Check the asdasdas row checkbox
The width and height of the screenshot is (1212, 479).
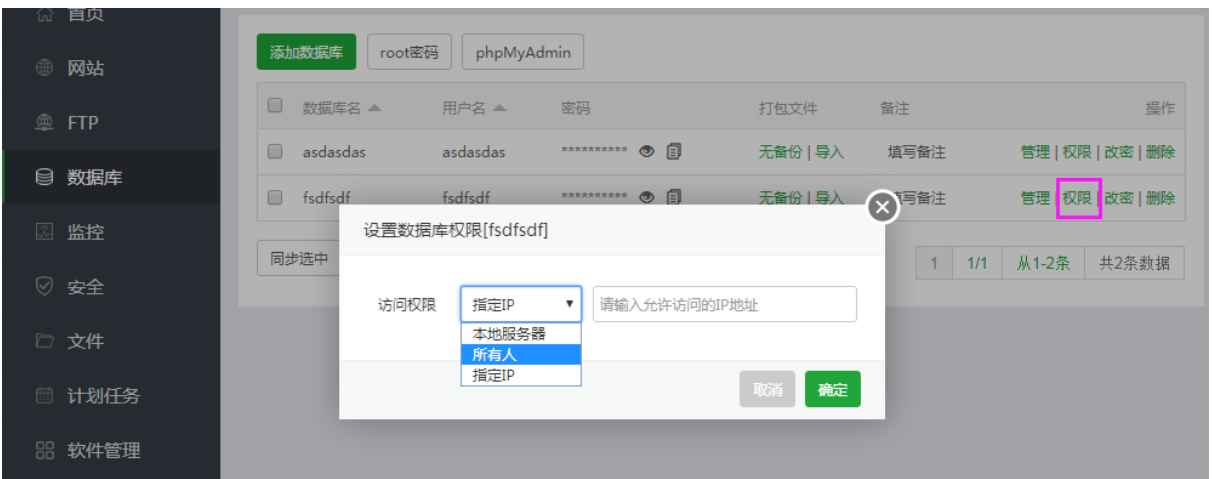[x=275, y=152]
